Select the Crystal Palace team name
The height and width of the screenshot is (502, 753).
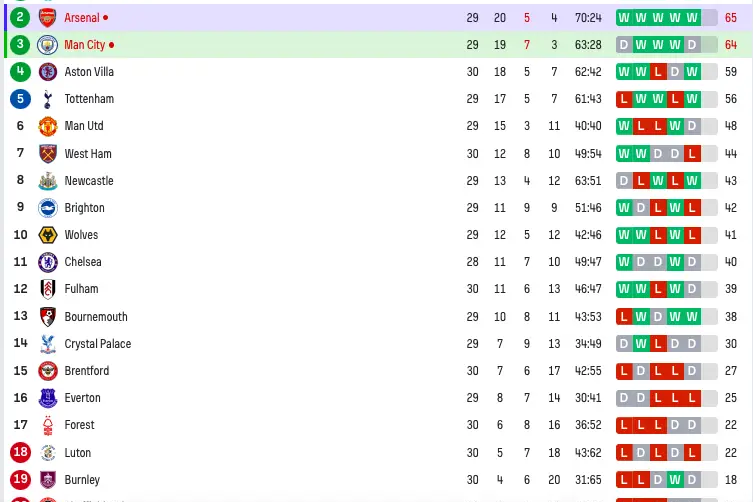(97, 344)
